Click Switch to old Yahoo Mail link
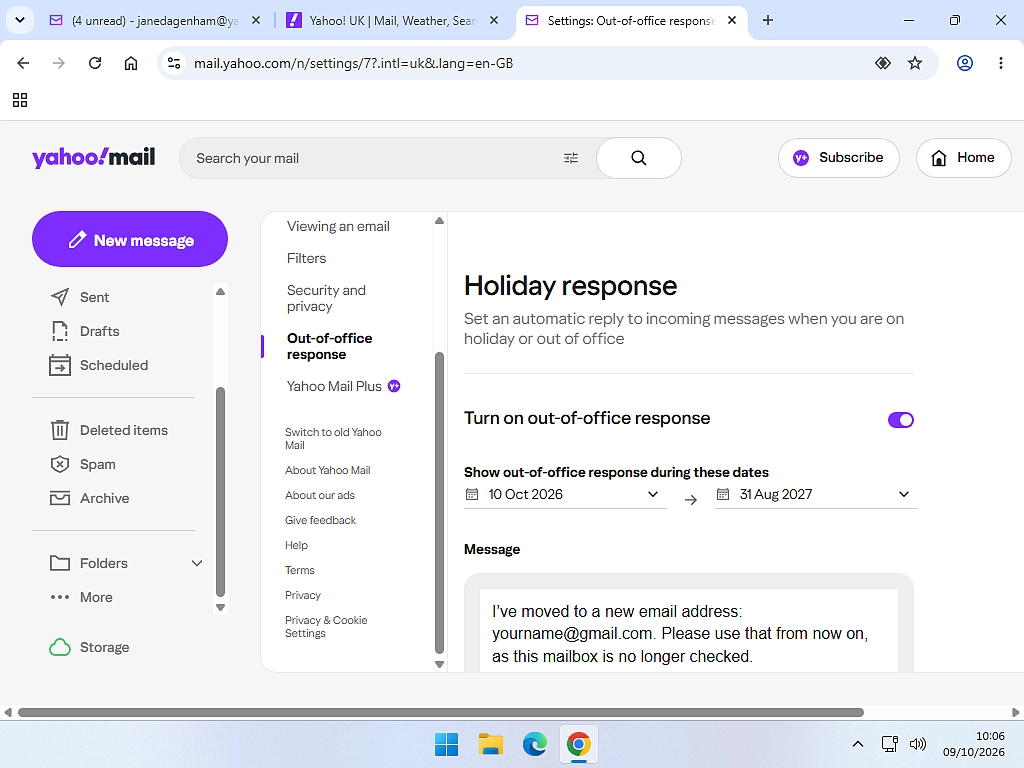Image resolution: width=1024 pixels, height=768 pixels. coord(333,439)
